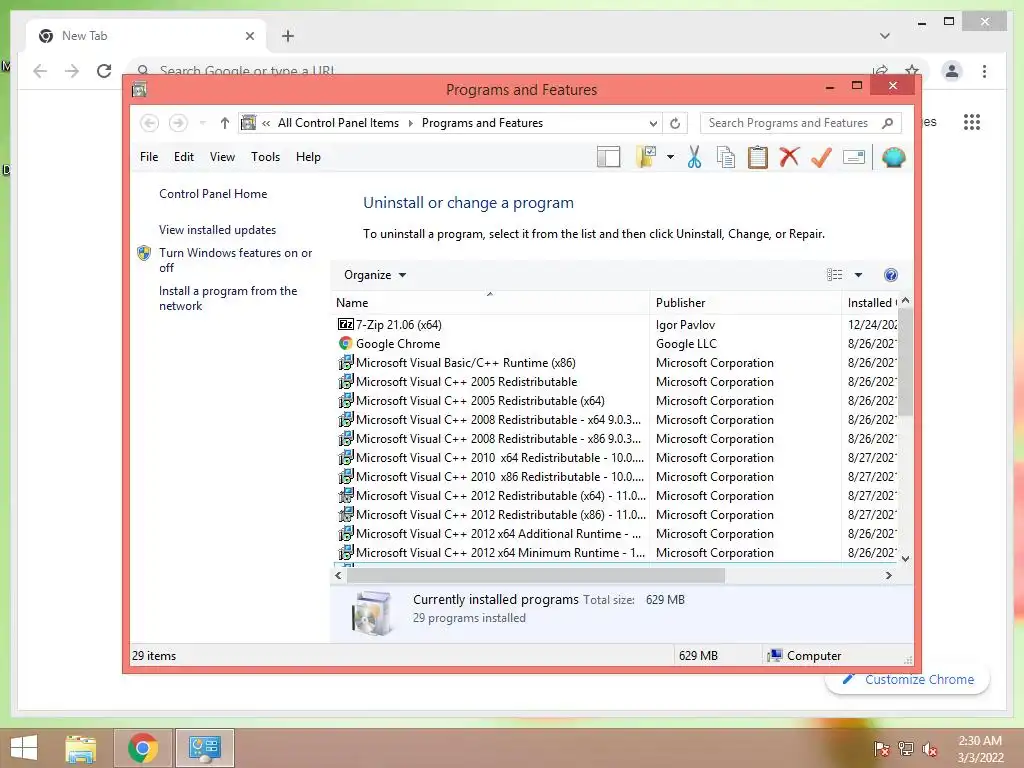Click Chrome reload button
1024x768 pixels.
click(104, 71)
